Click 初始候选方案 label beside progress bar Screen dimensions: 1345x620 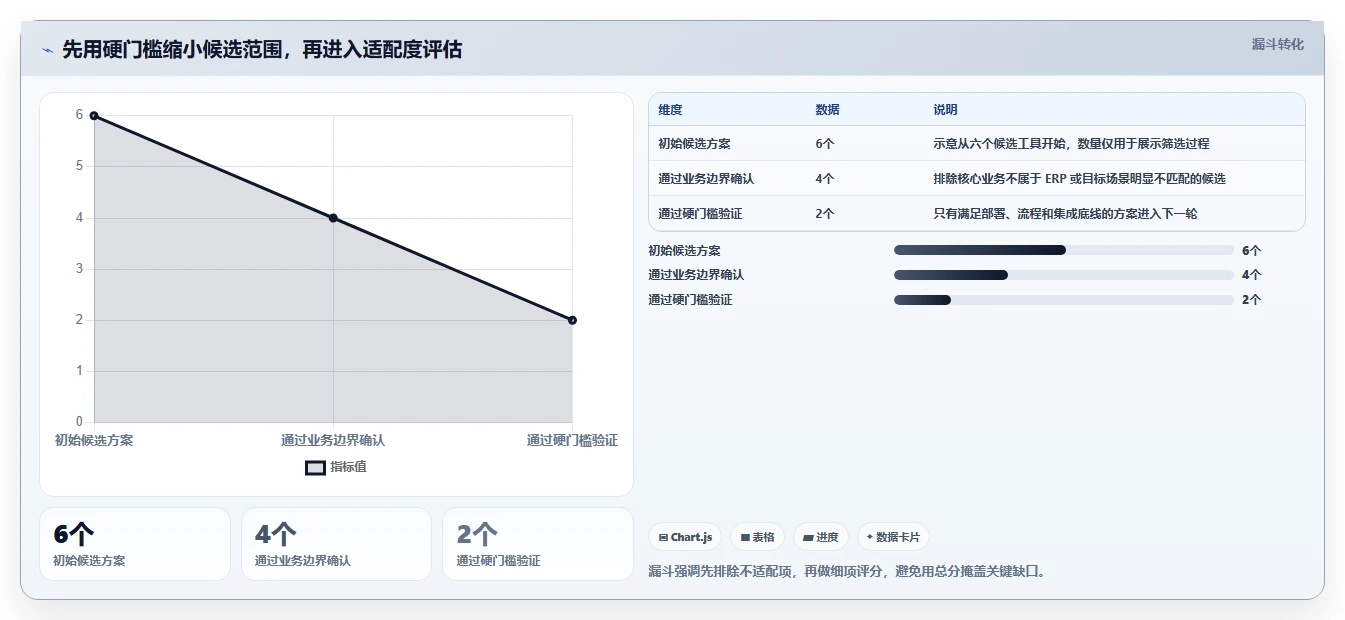[x=684, y=250]
